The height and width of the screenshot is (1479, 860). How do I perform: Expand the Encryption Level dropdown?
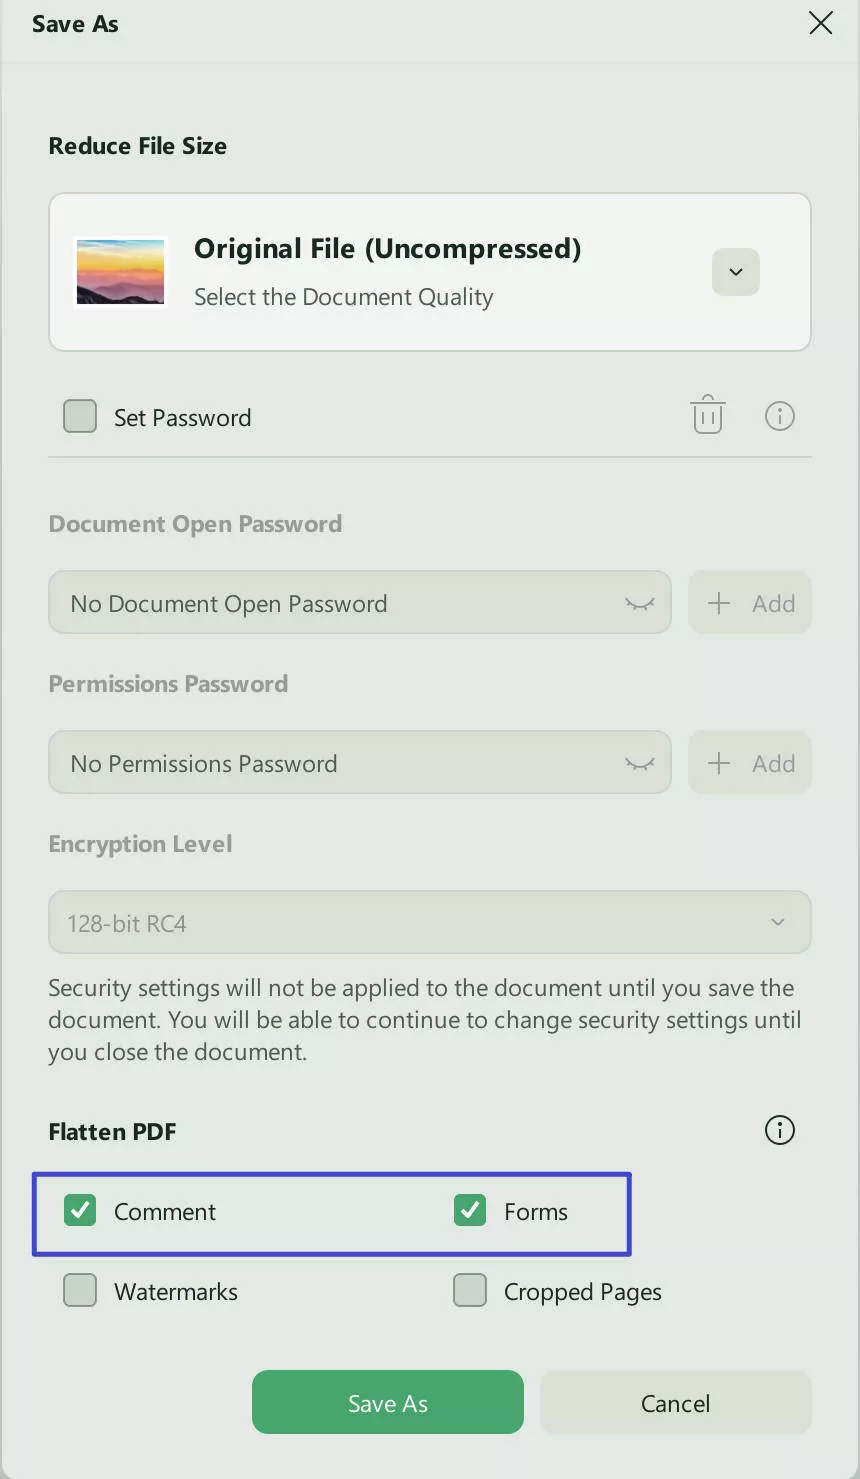(776, 921)
